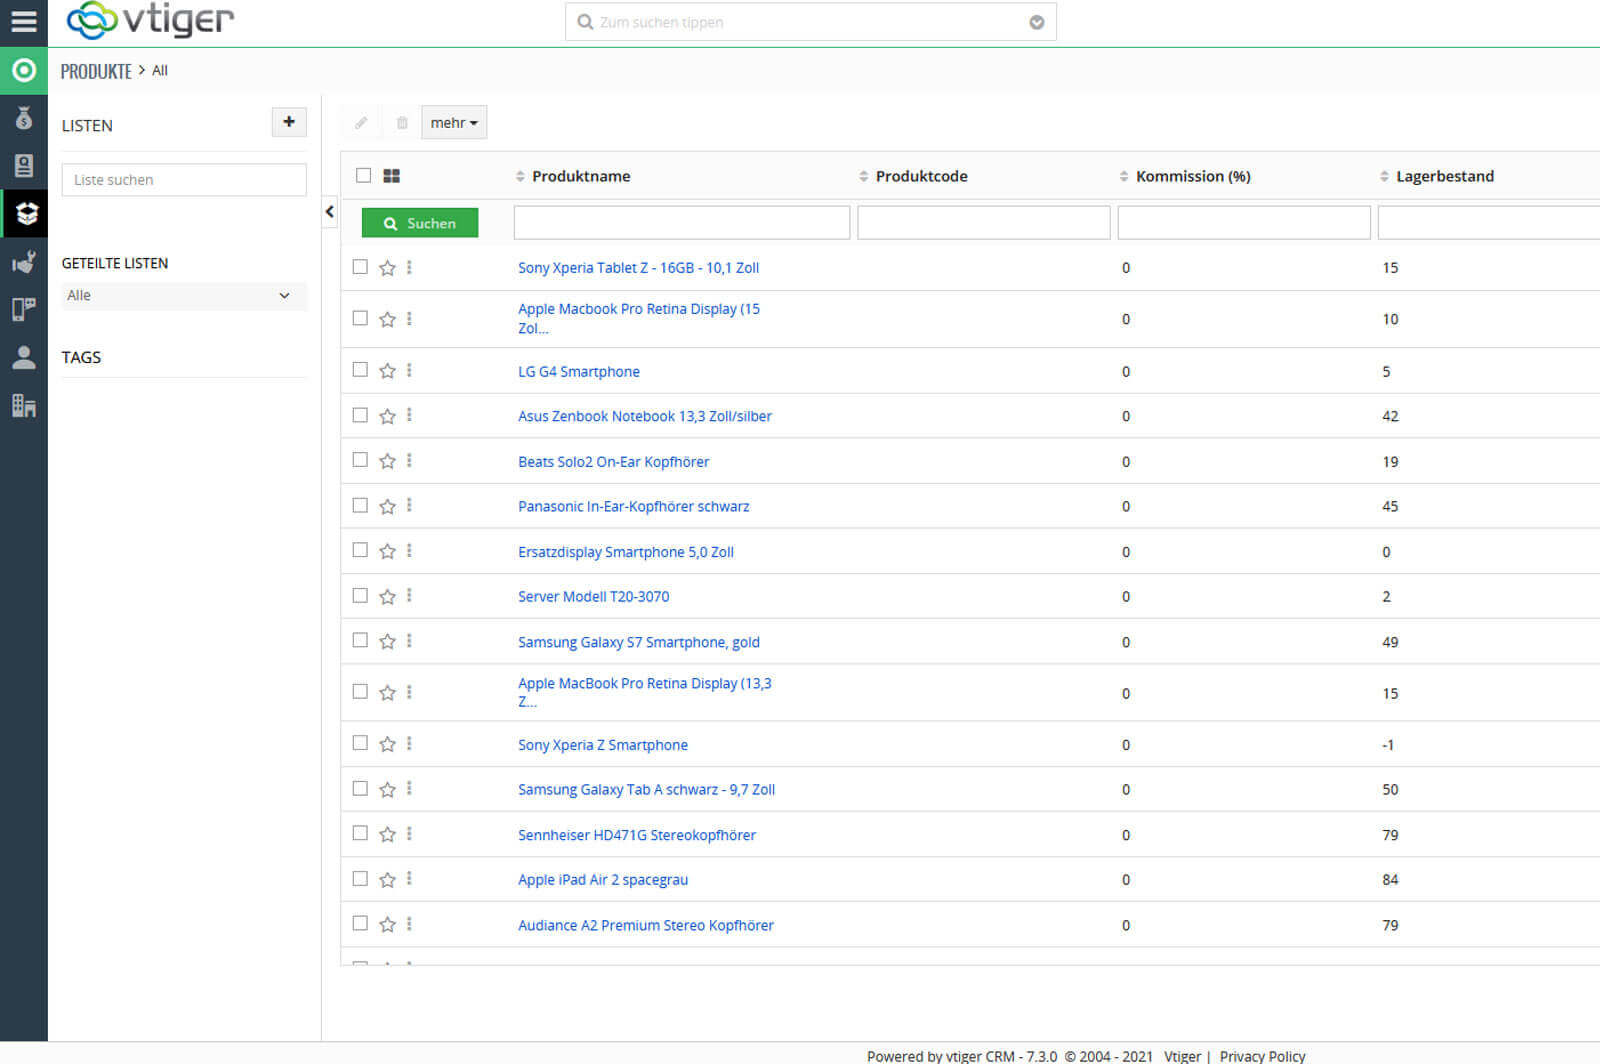1600x1064 pixels.
Task: Switch to grid view icon in table header
Action: tap(392, 176)
